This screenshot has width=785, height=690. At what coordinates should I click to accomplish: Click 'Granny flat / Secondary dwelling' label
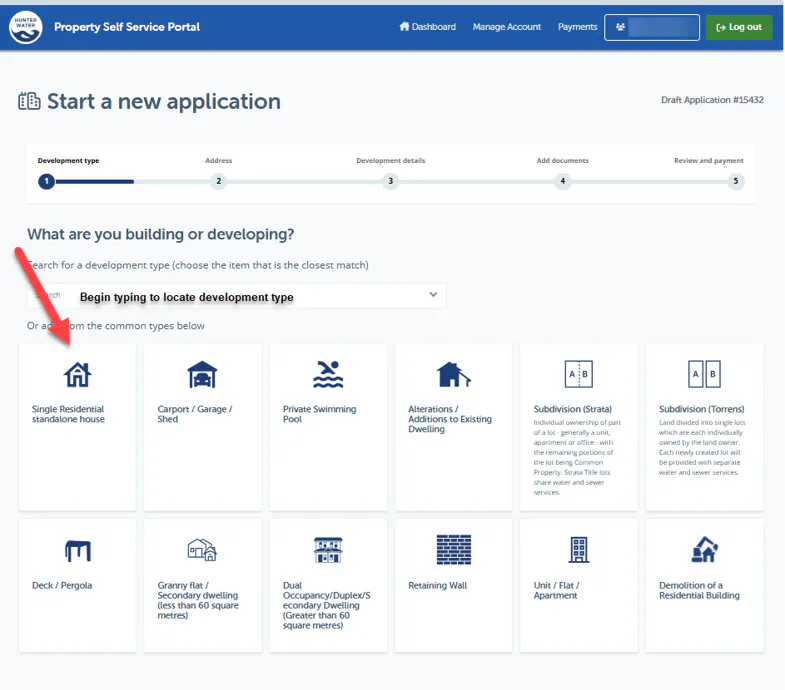point(198,600)
